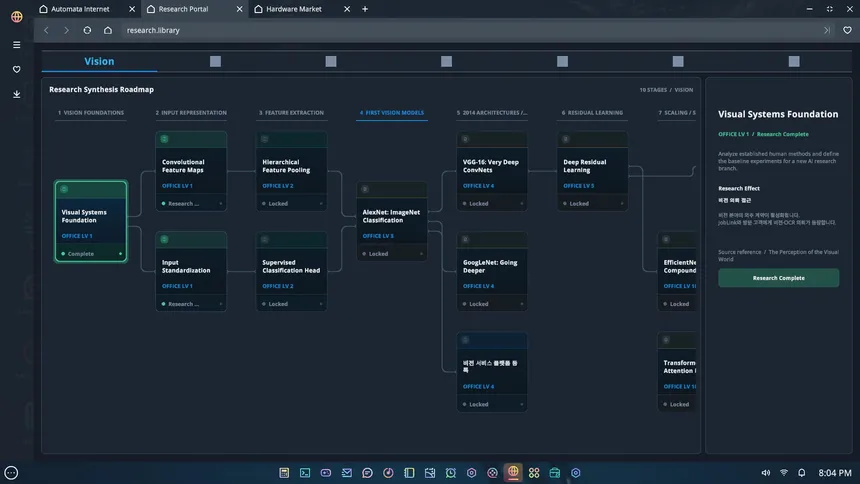Open the volume control in system tray
Image resolution: width=860 pixels, height=484 pixels.
point(766,472)
